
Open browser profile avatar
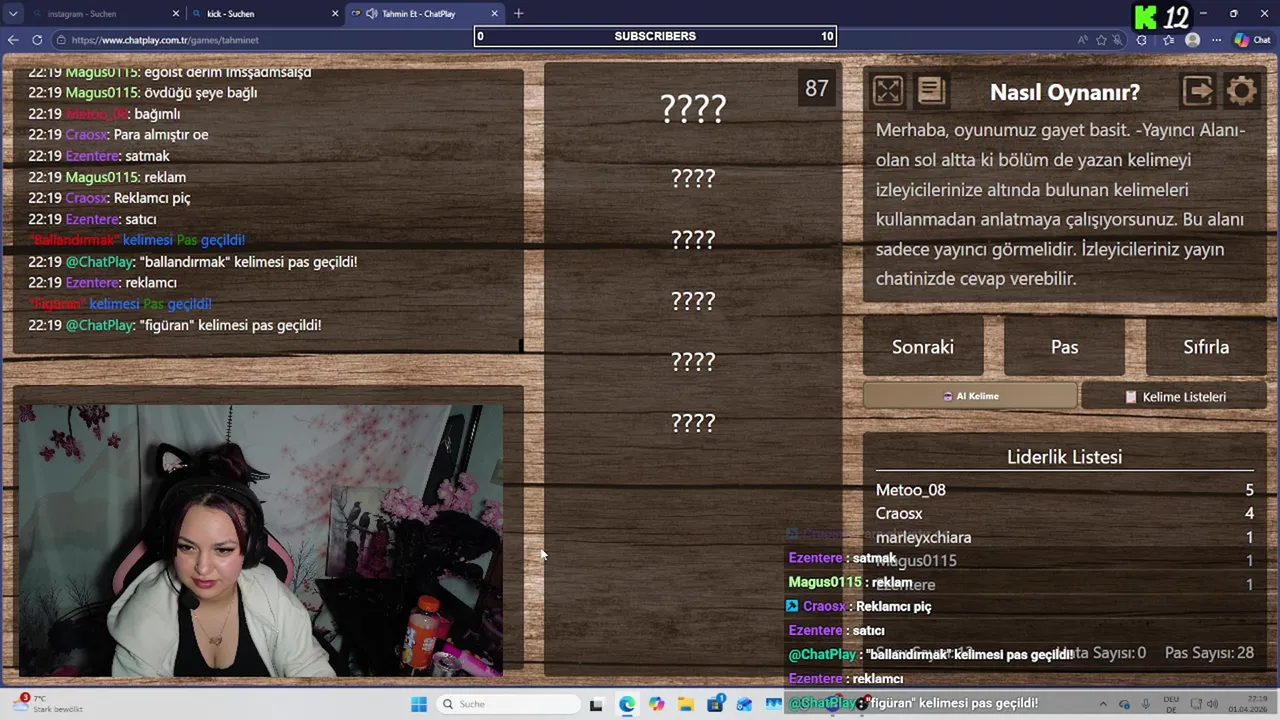point(1192,40)
